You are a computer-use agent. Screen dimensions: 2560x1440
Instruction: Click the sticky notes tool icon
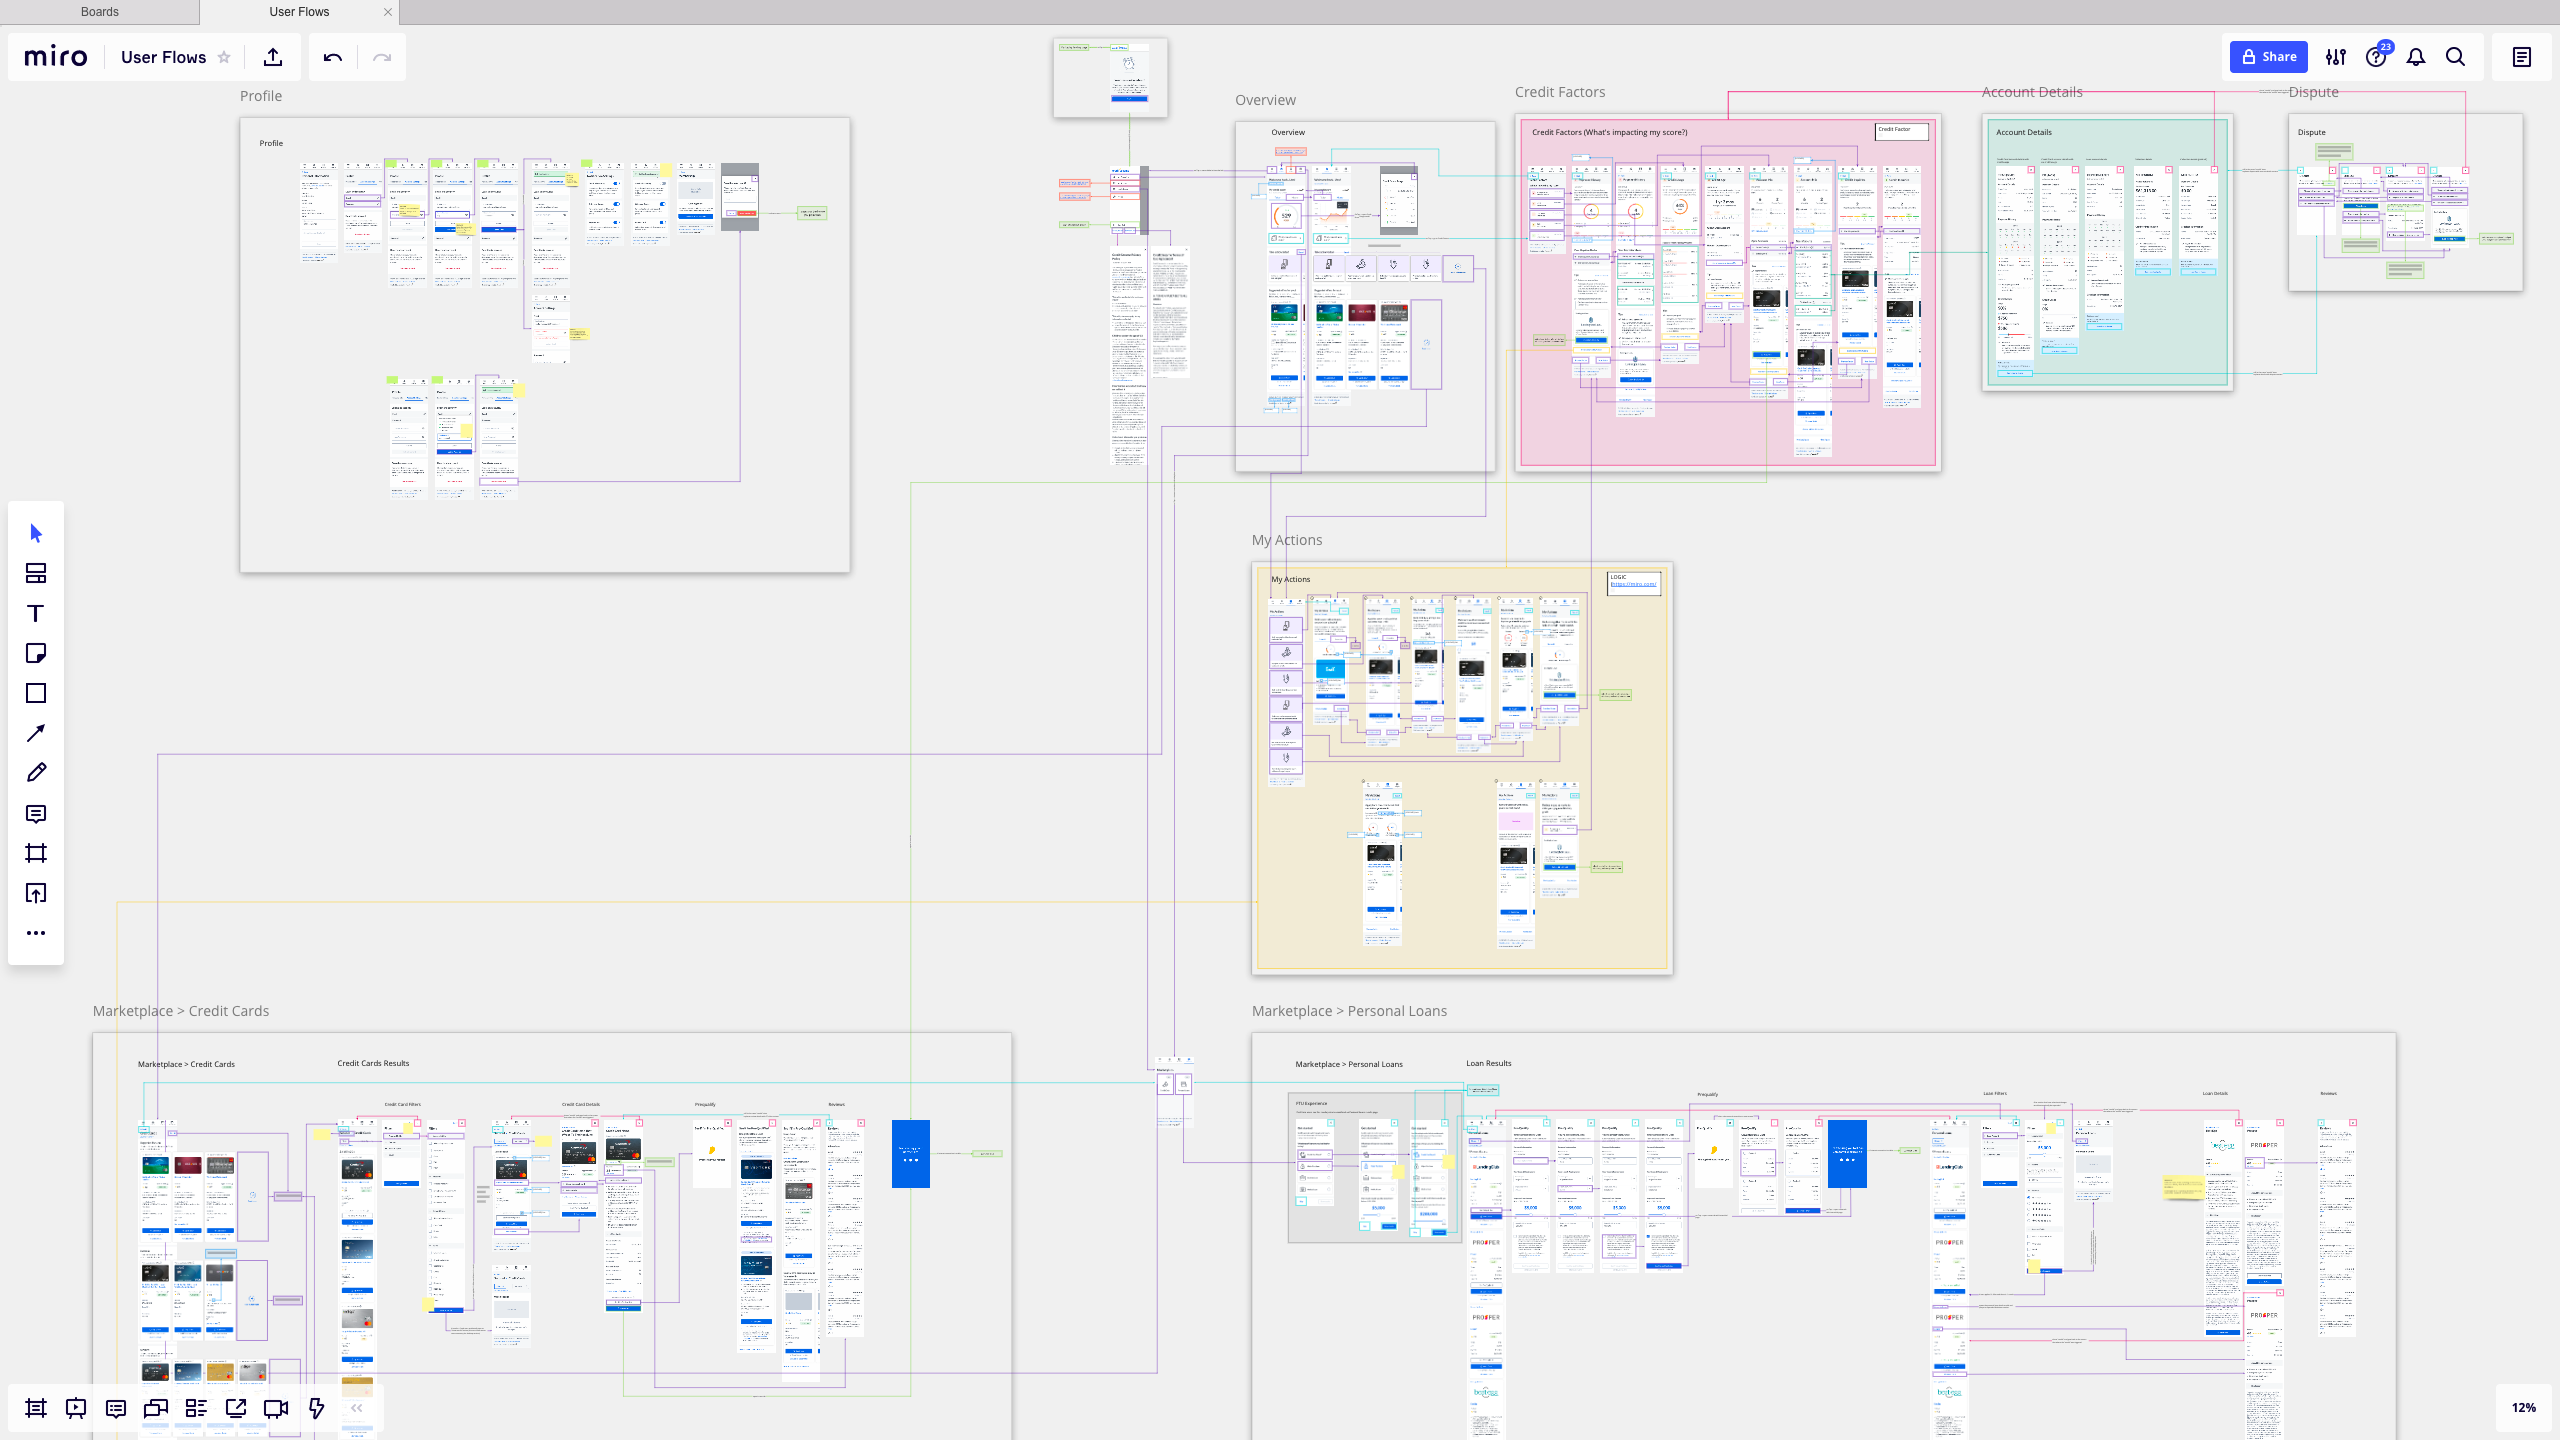click(x=35, y=652)
